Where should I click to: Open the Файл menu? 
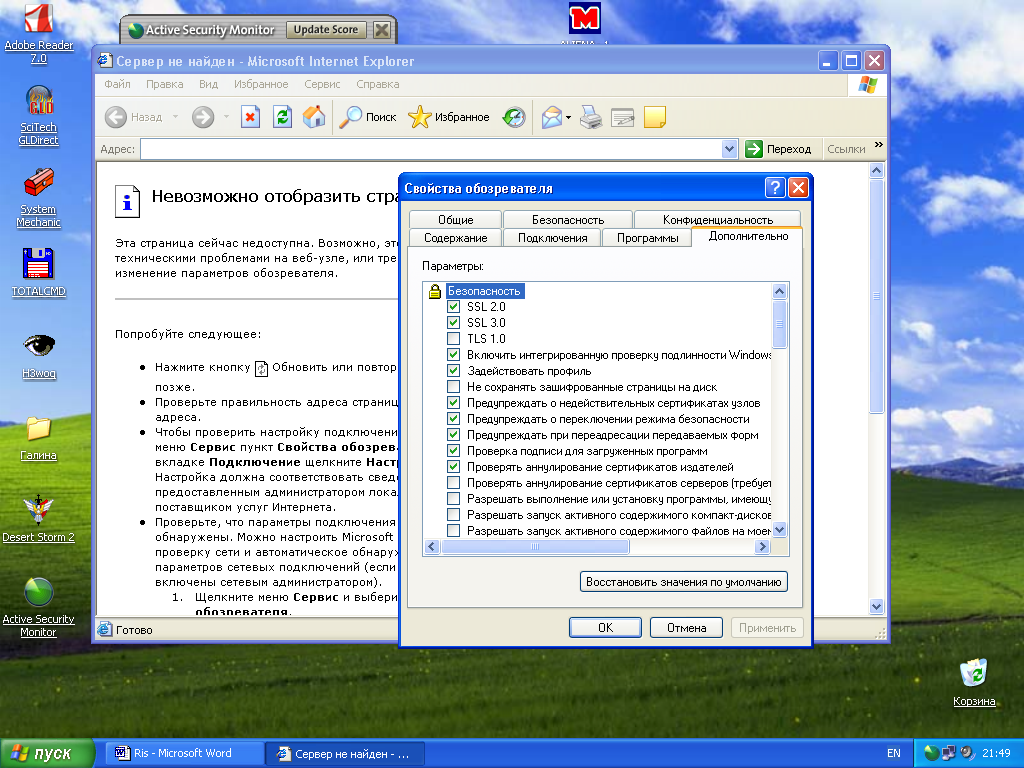click(x=118, y=84)
